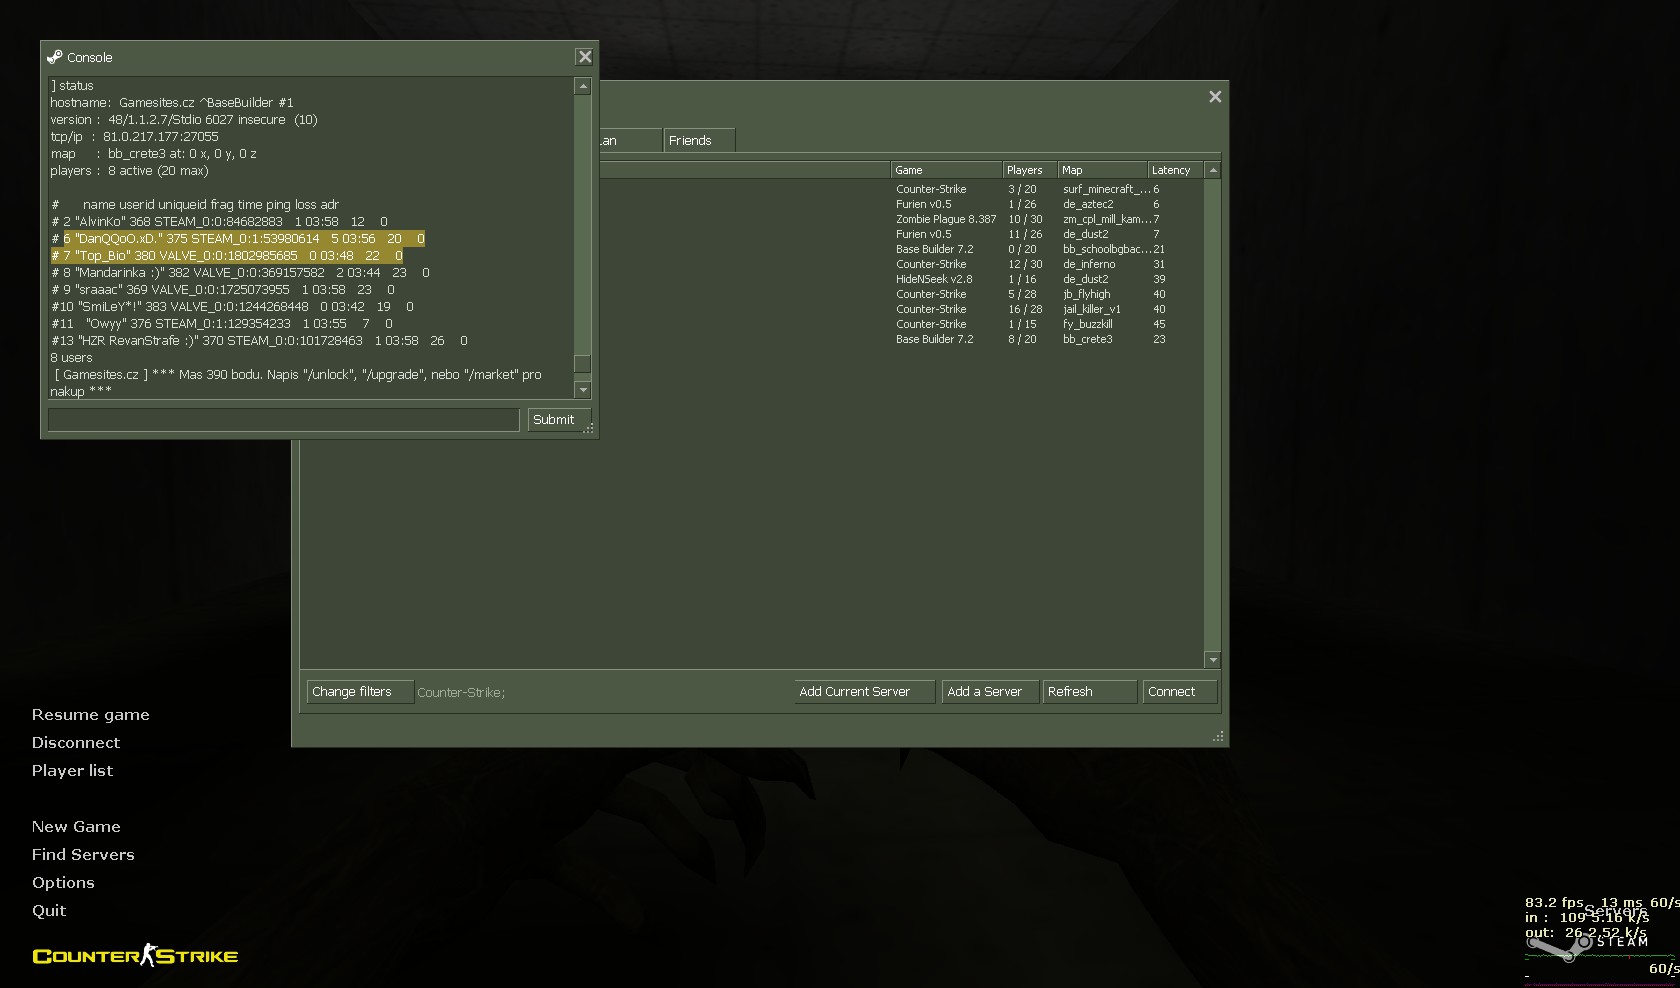Screen dimensions: 1680x988
Task: Open Find Servers
Action: click(x=83, y=855)
